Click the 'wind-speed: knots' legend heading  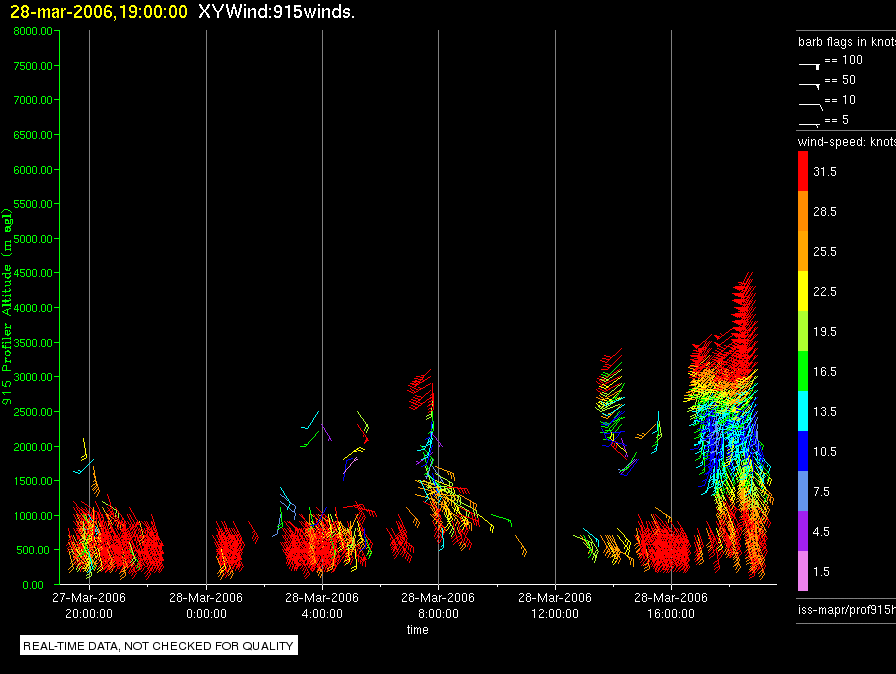847,142
